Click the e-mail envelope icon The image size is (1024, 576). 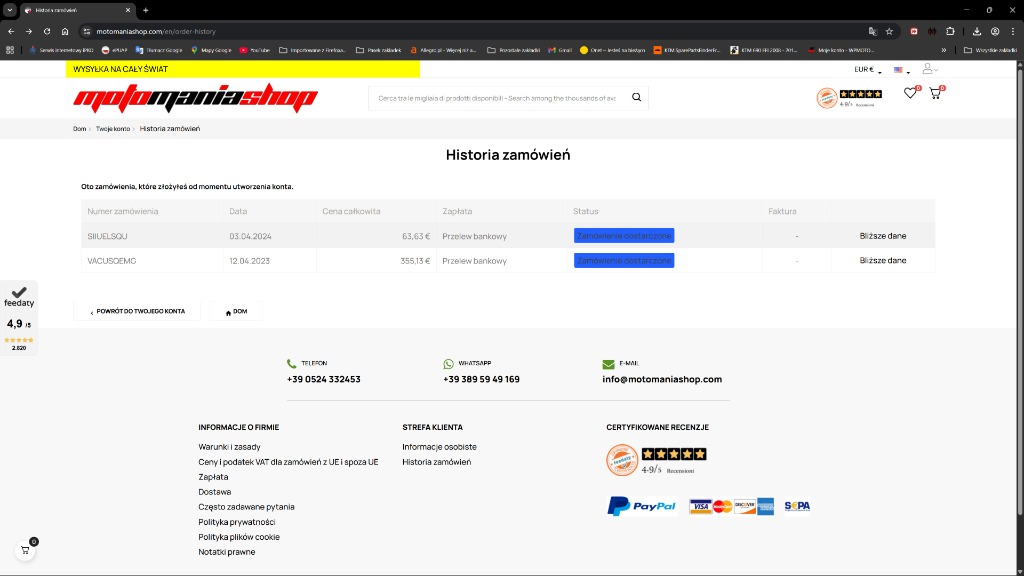(x=608, y=364)
